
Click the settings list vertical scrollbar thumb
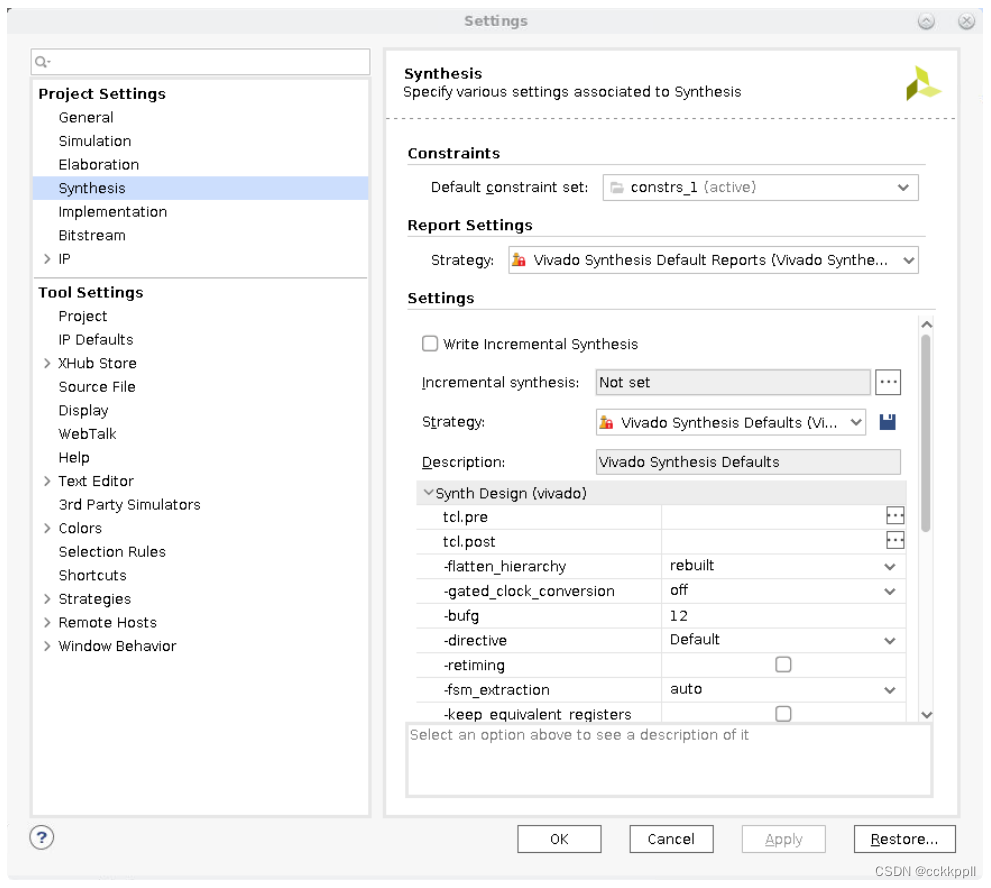926,433
